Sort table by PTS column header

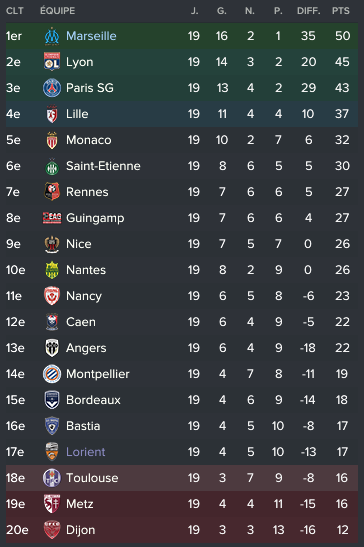tap(341, 11)
